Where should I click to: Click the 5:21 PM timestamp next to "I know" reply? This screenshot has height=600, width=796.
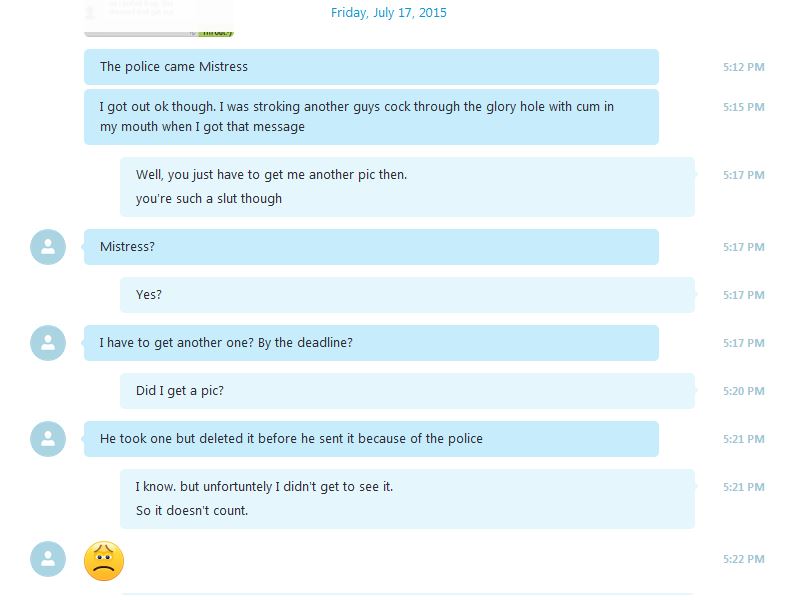point(744,487)
